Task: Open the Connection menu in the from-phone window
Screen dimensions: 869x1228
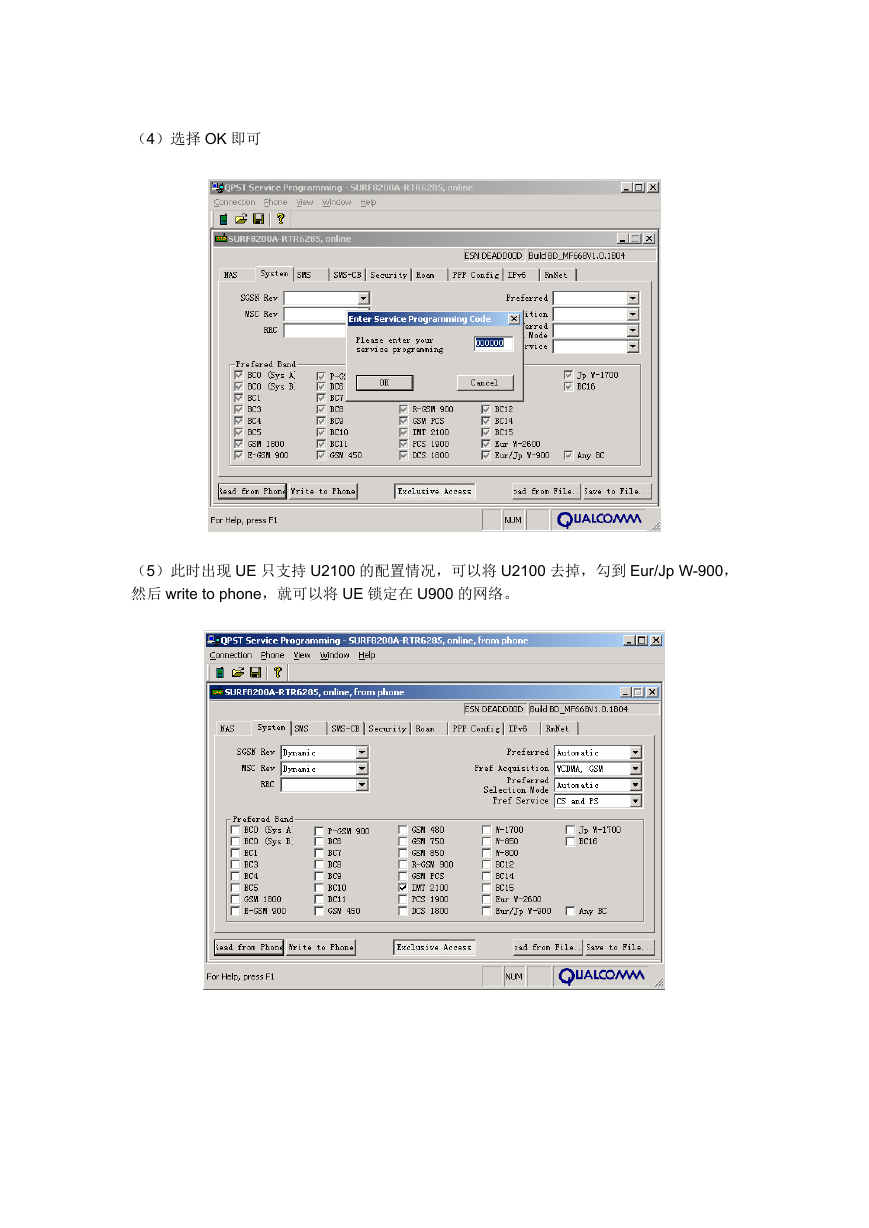Action: click(x=231, y=655)
